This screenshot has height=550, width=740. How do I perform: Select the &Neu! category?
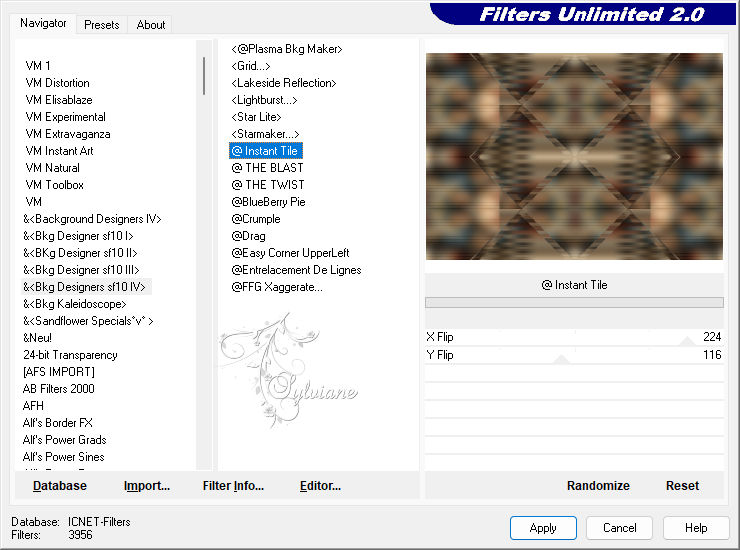pyautogui.click(x=37, y=338)
